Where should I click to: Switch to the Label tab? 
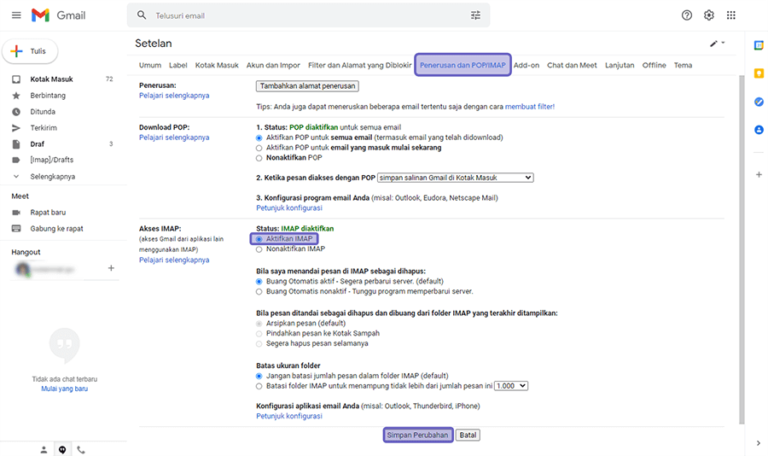[x=178, y=65]
